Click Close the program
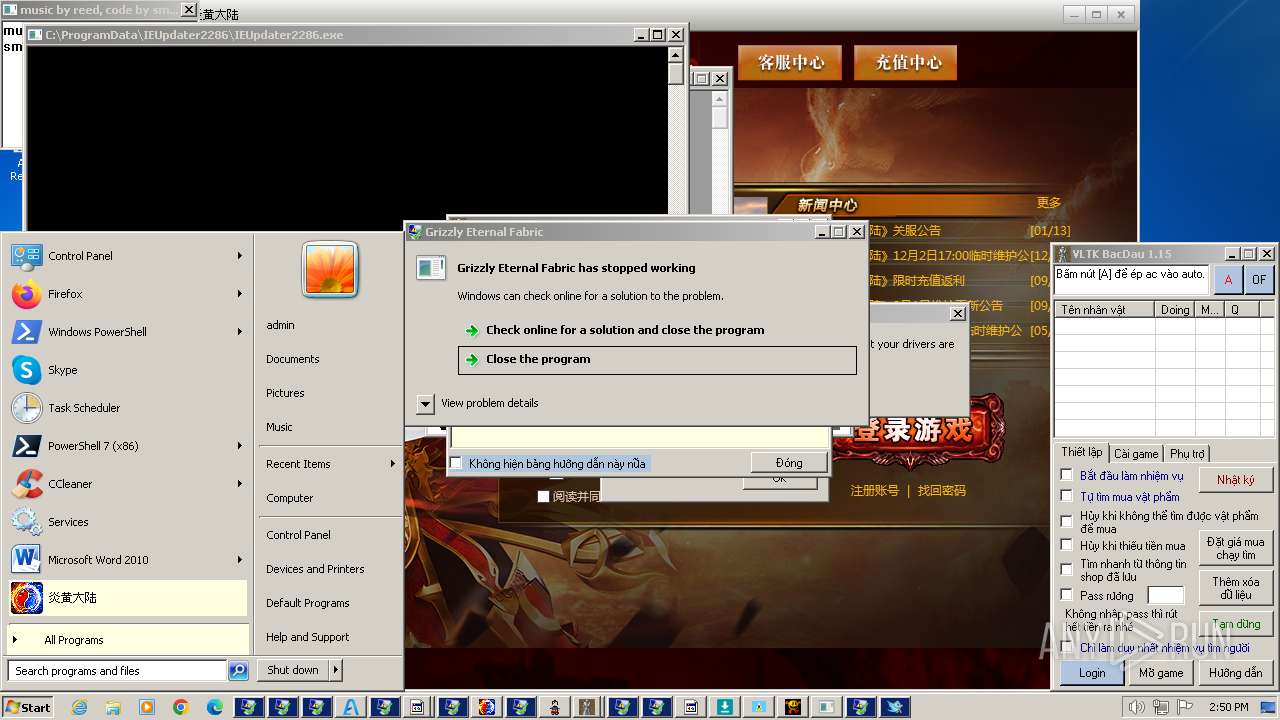The height and width of the screenshot is (720, 1280). pos(657,360)
